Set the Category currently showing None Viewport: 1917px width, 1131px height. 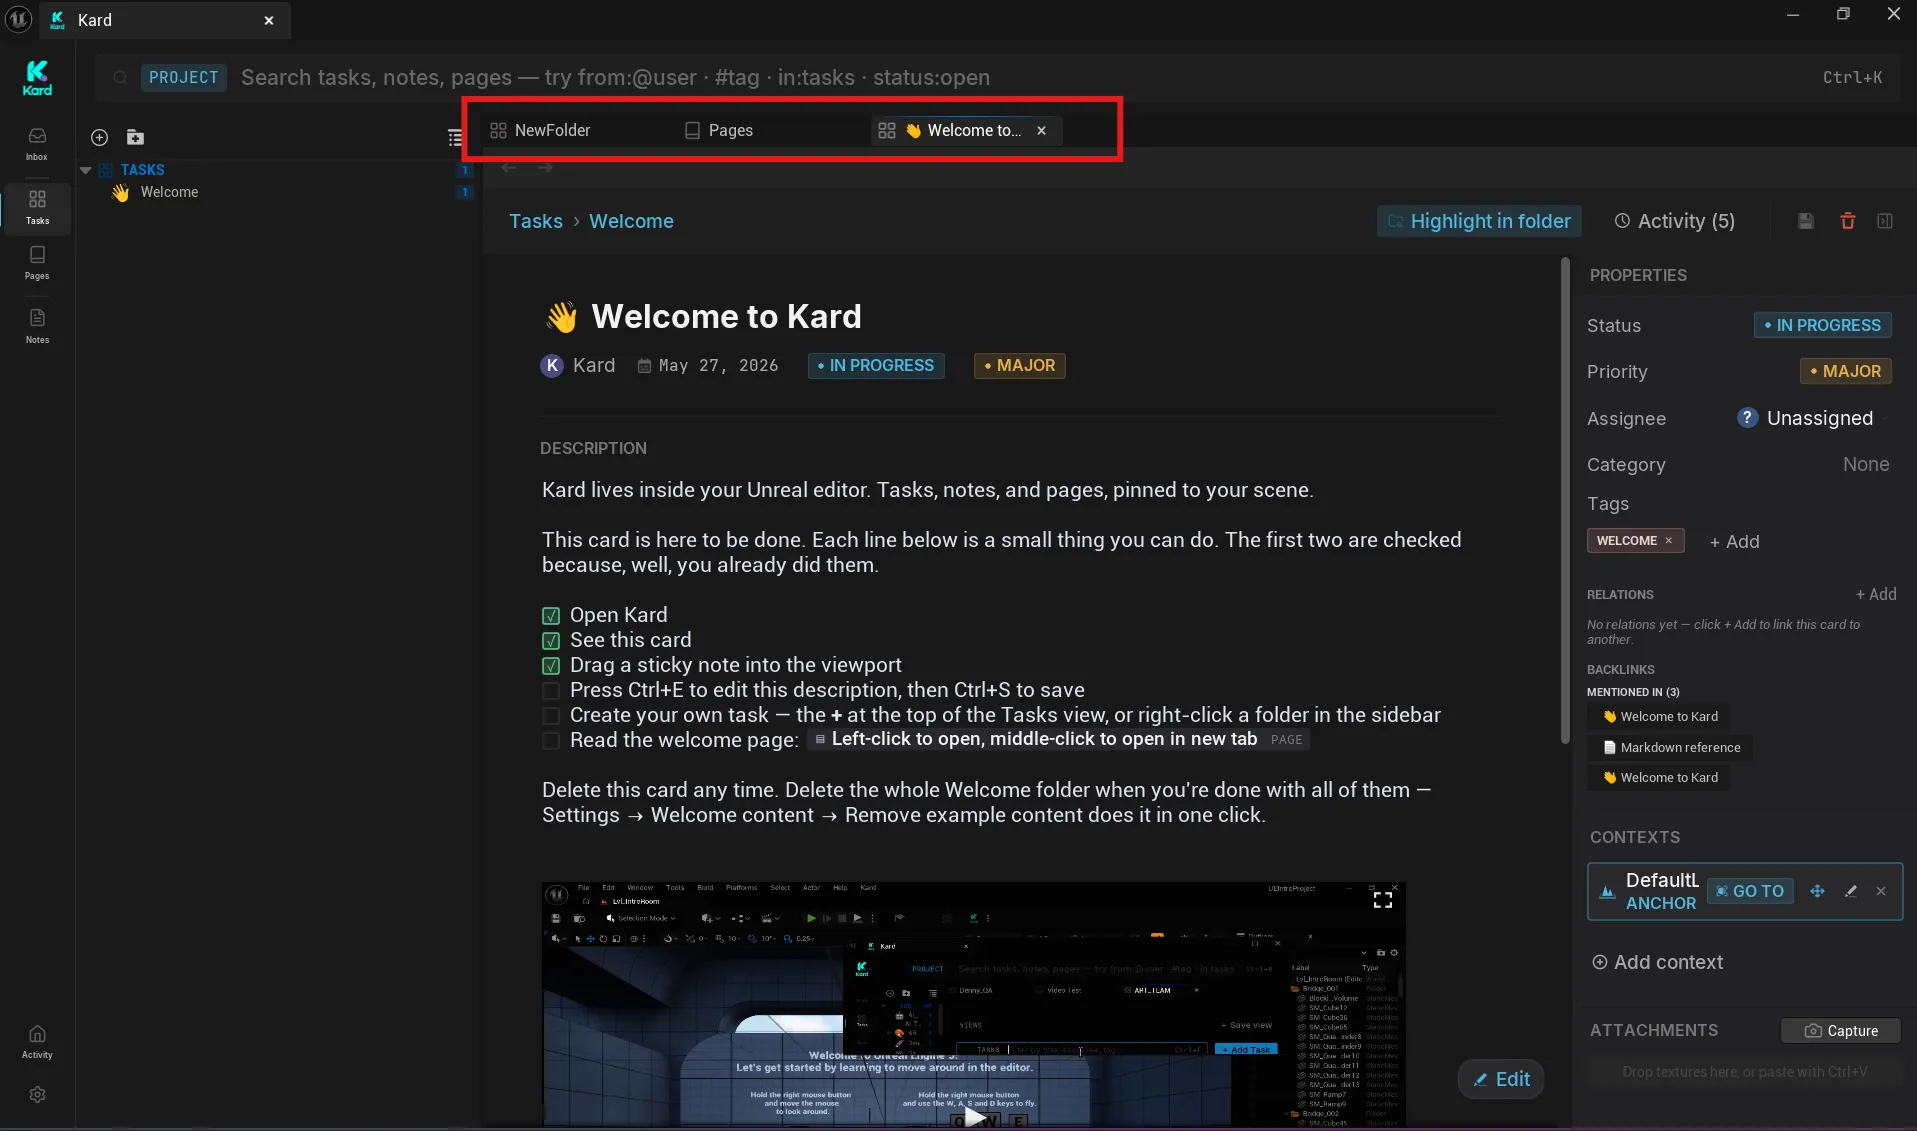1865,464
